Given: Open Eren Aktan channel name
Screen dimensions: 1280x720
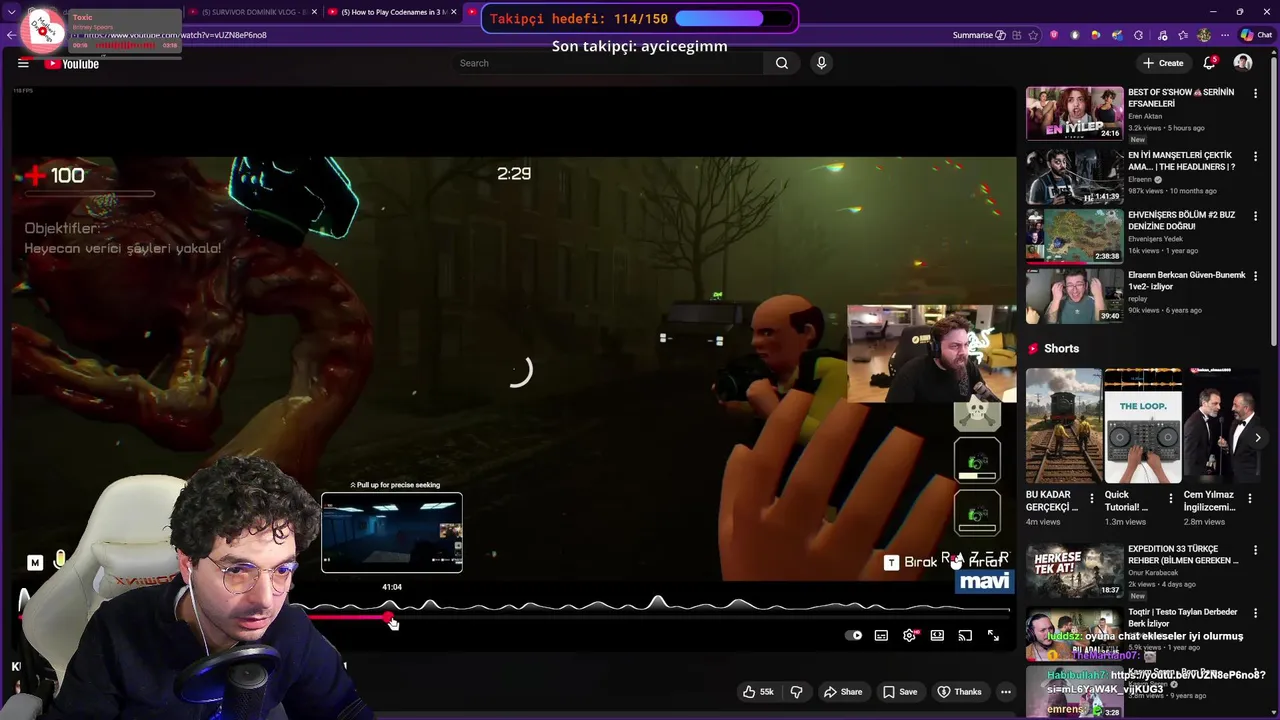Looking at the screenshot, I should click(x=1145, y=116).
